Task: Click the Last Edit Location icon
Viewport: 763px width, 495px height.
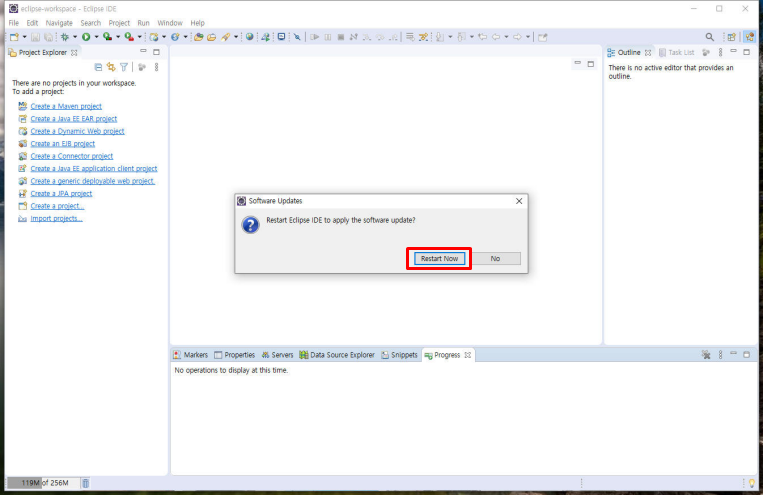Action: click(483, 37)
